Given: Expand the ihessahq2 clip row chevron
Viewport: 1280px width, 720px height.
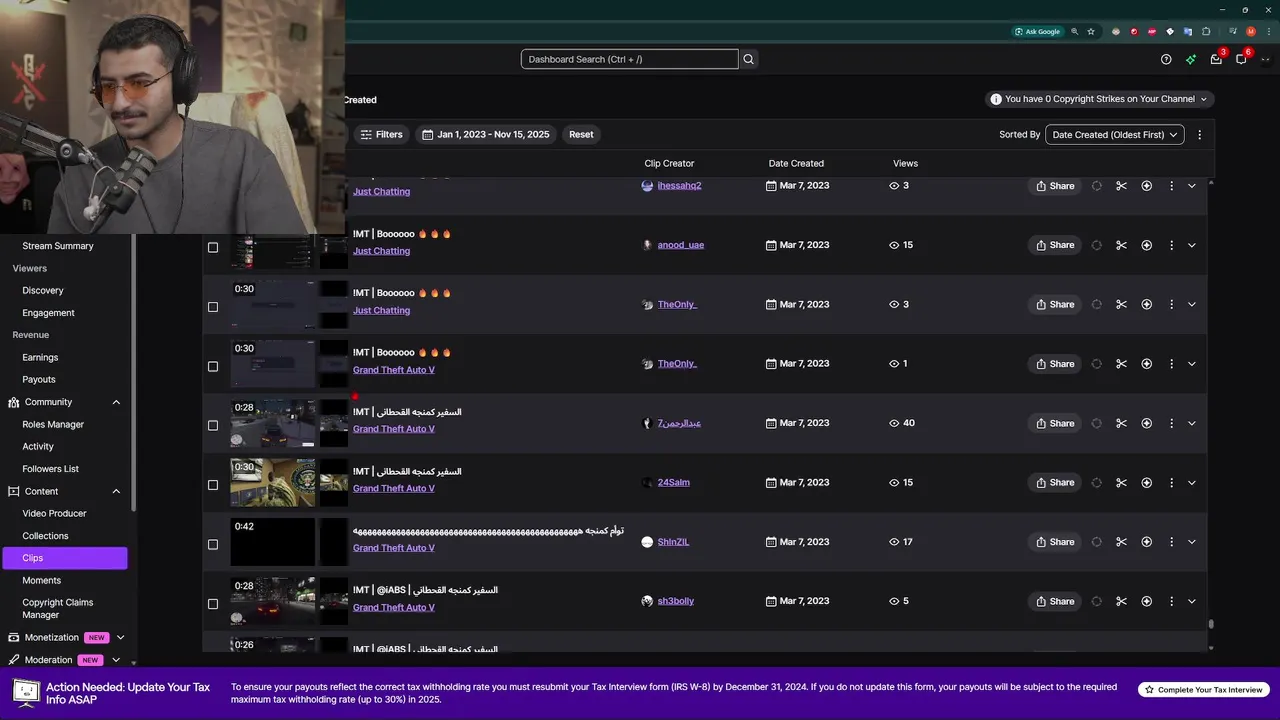Looking at the screenshot, I should [x=1191, y=186].
